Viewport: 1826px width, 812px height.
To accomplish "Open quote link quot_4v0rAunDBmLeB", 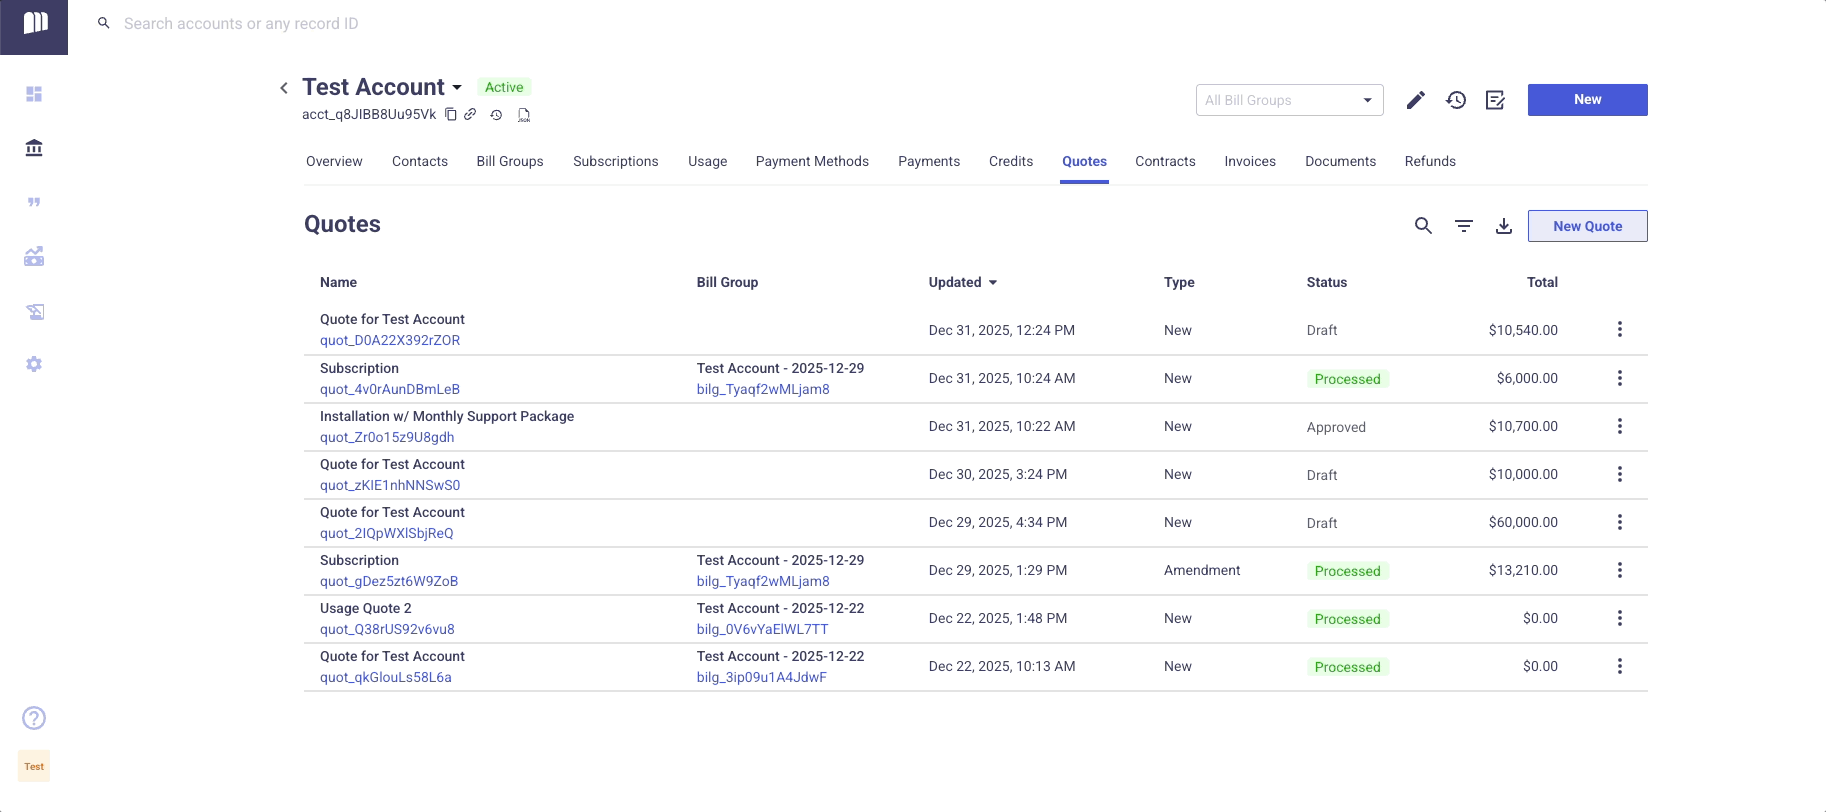I will [x=390, y=389].
